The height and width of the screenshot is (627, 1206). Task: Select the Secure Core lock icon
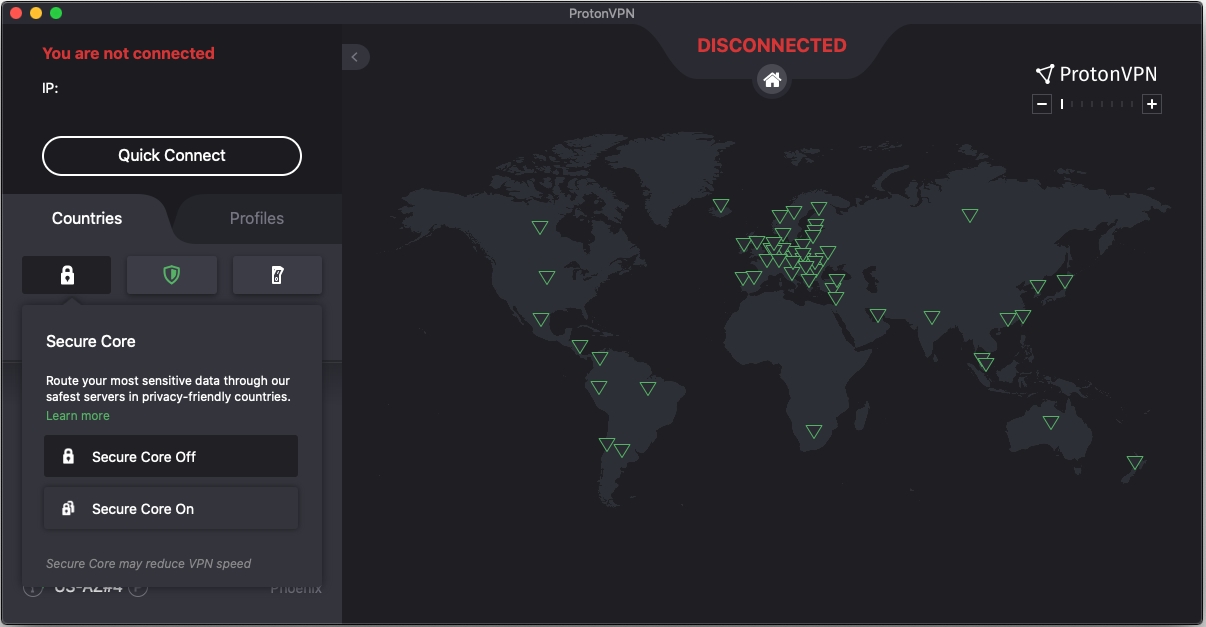click(66, 274)
